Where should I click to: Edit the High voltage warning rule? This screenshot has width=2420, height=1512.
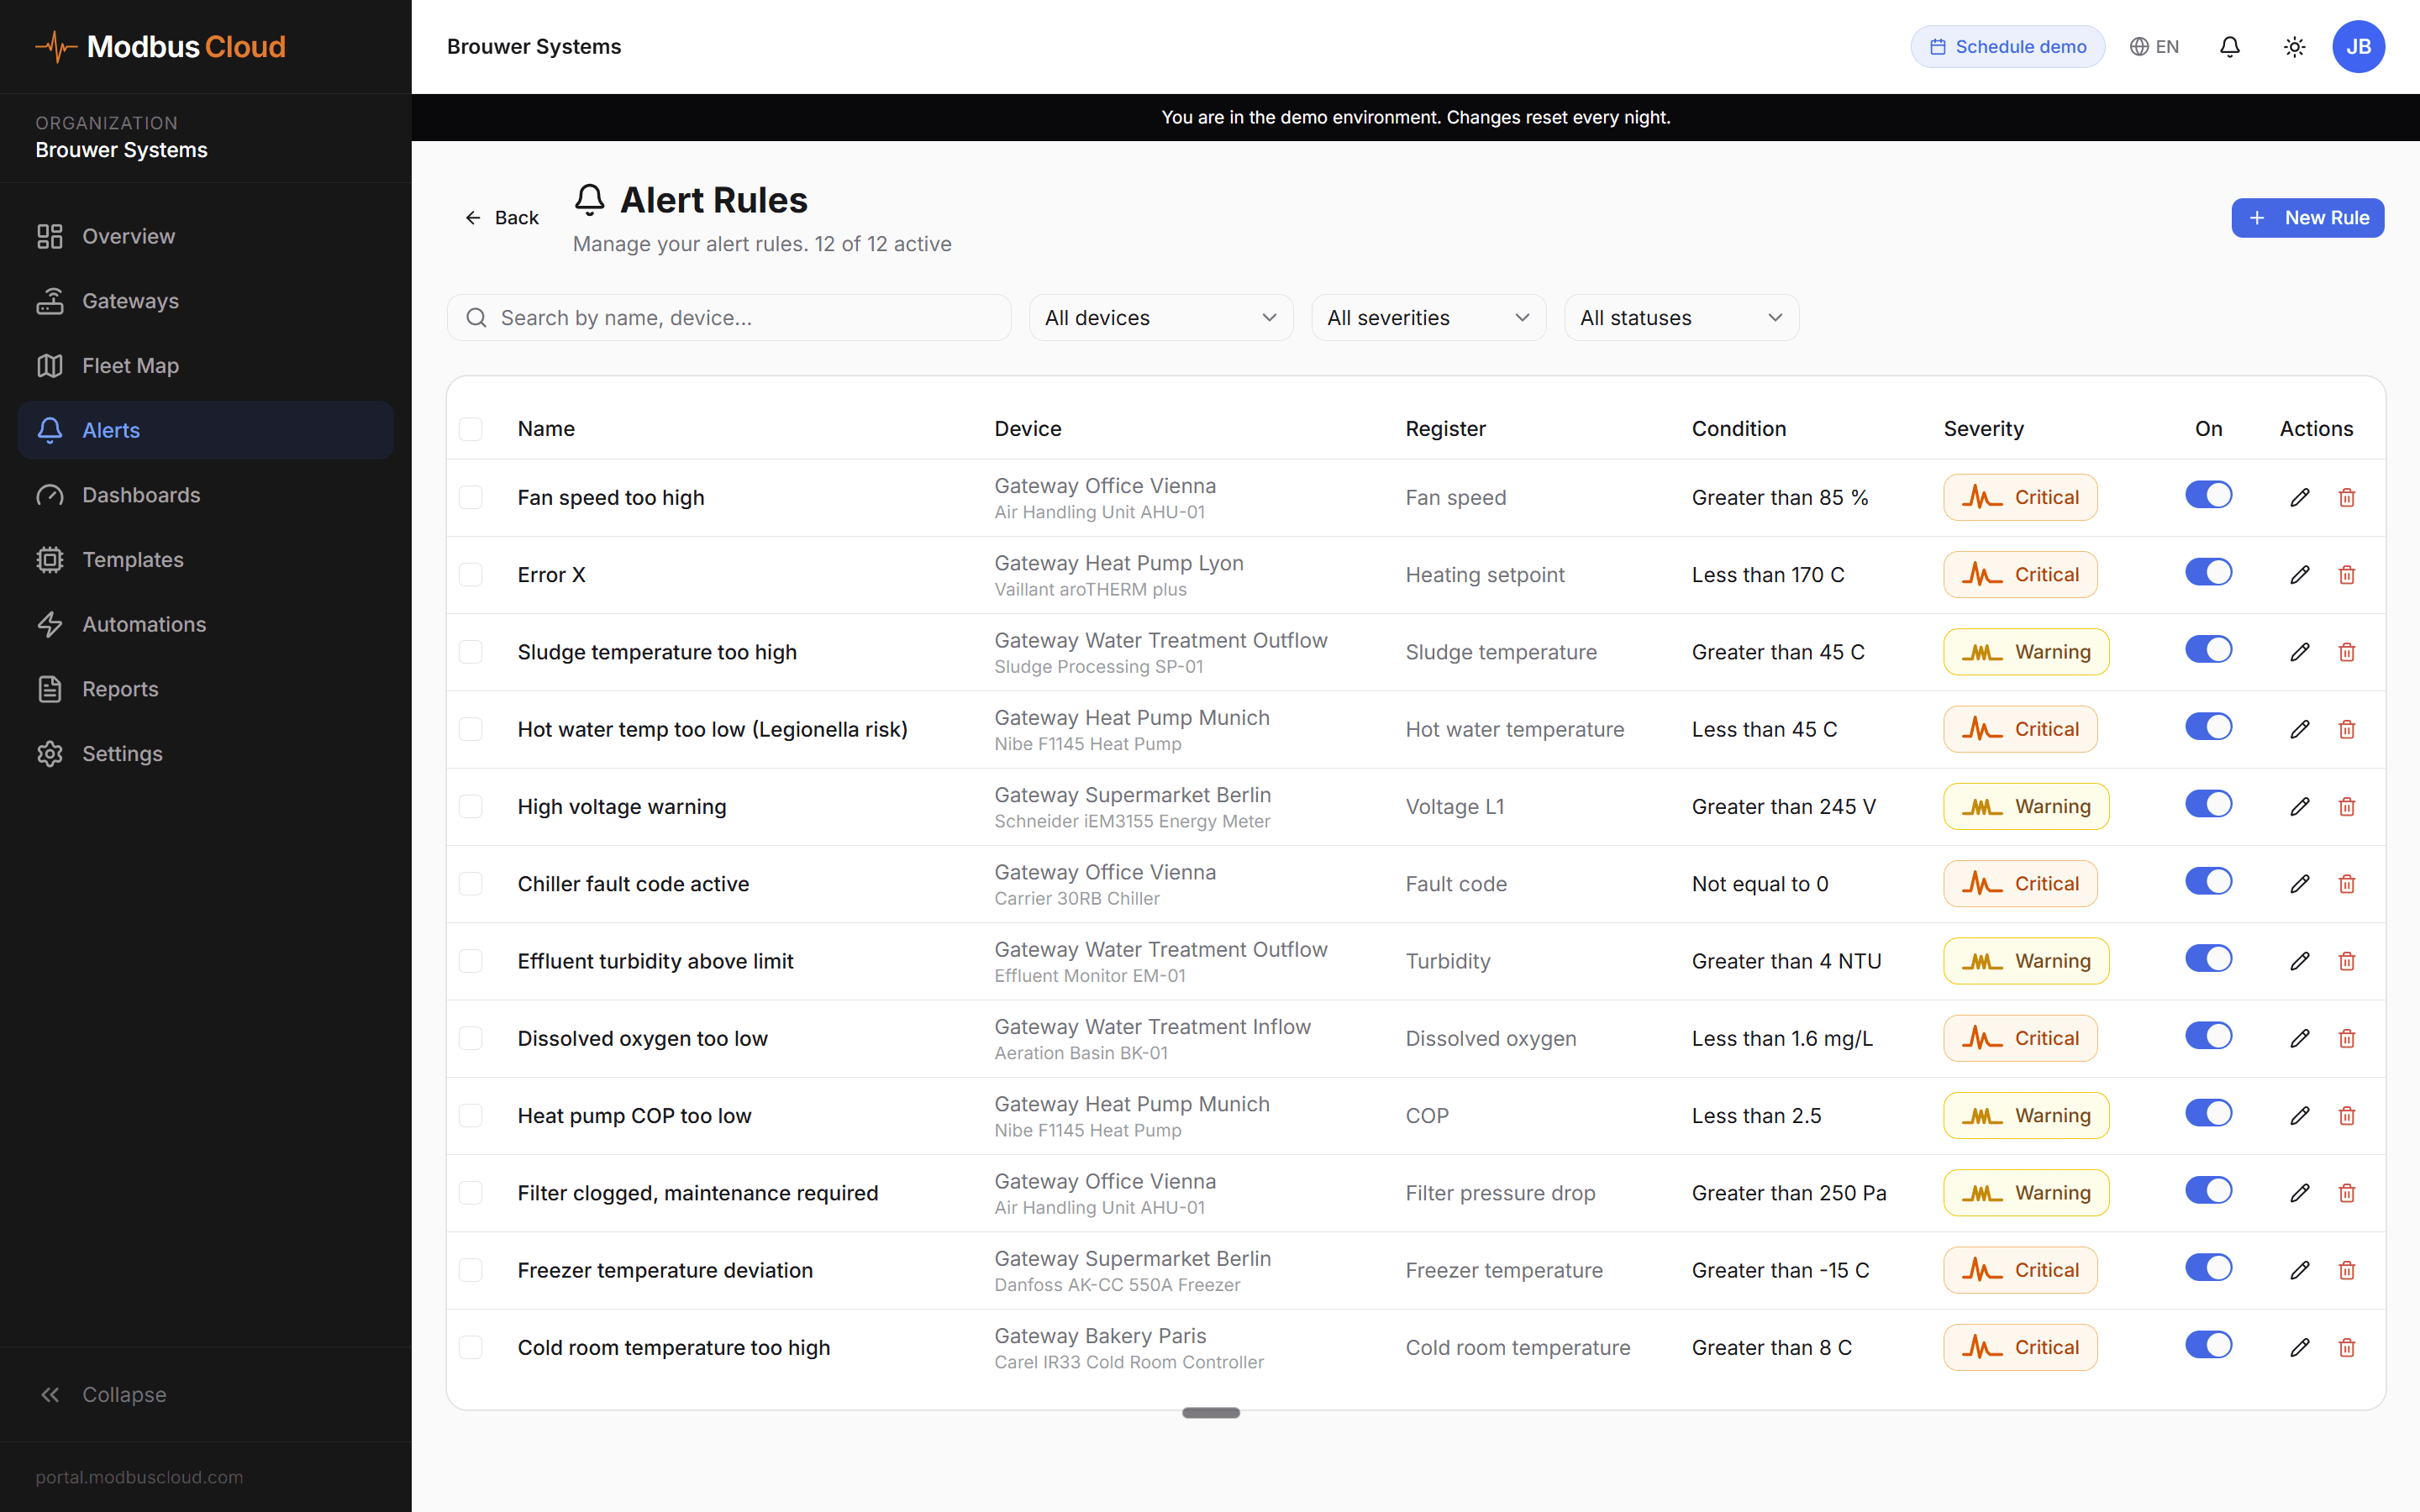pyautogui.click(x=2299, y=806)
